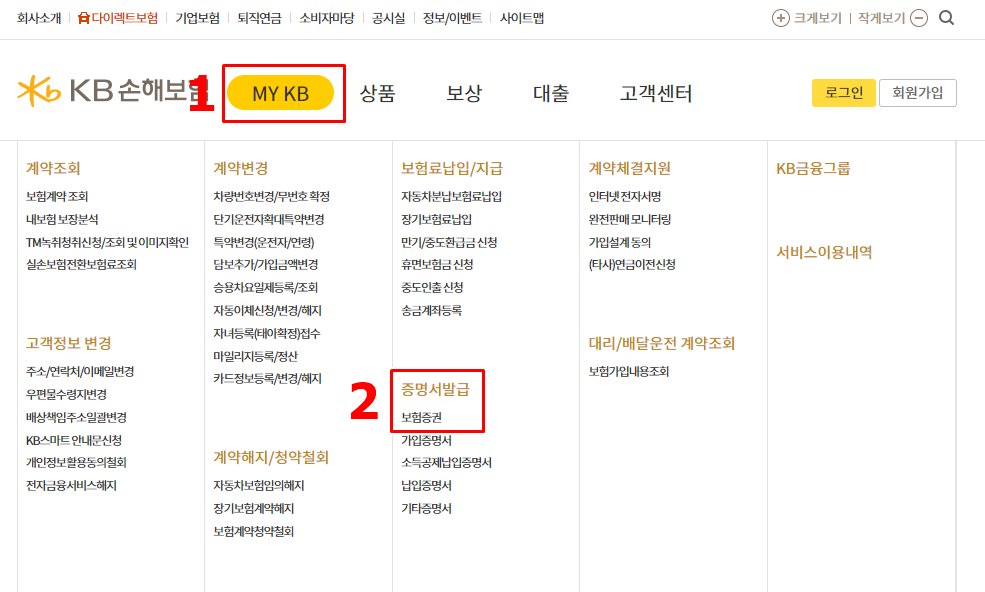
Task: Open 보험계약 조회
Action: pyautogui.click(x=57, y=197)
